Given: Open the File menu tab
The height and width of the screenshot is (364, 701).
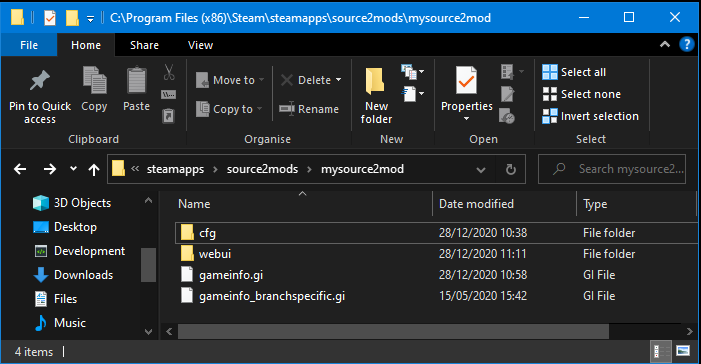Looking at the screenshot, I should pos(29,45).
